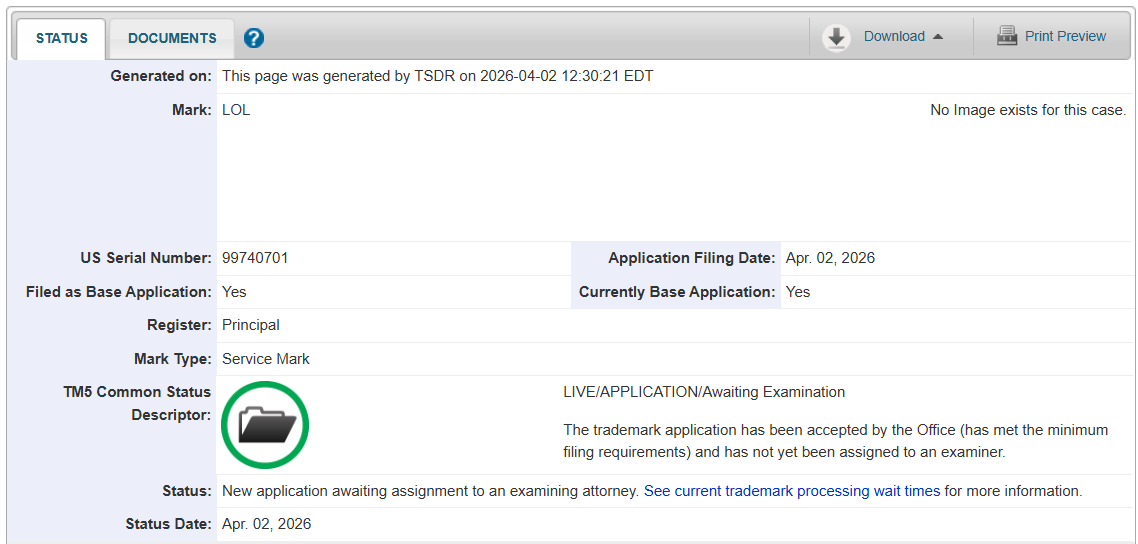Click the mark name LOL

click(x=236, y=111)
